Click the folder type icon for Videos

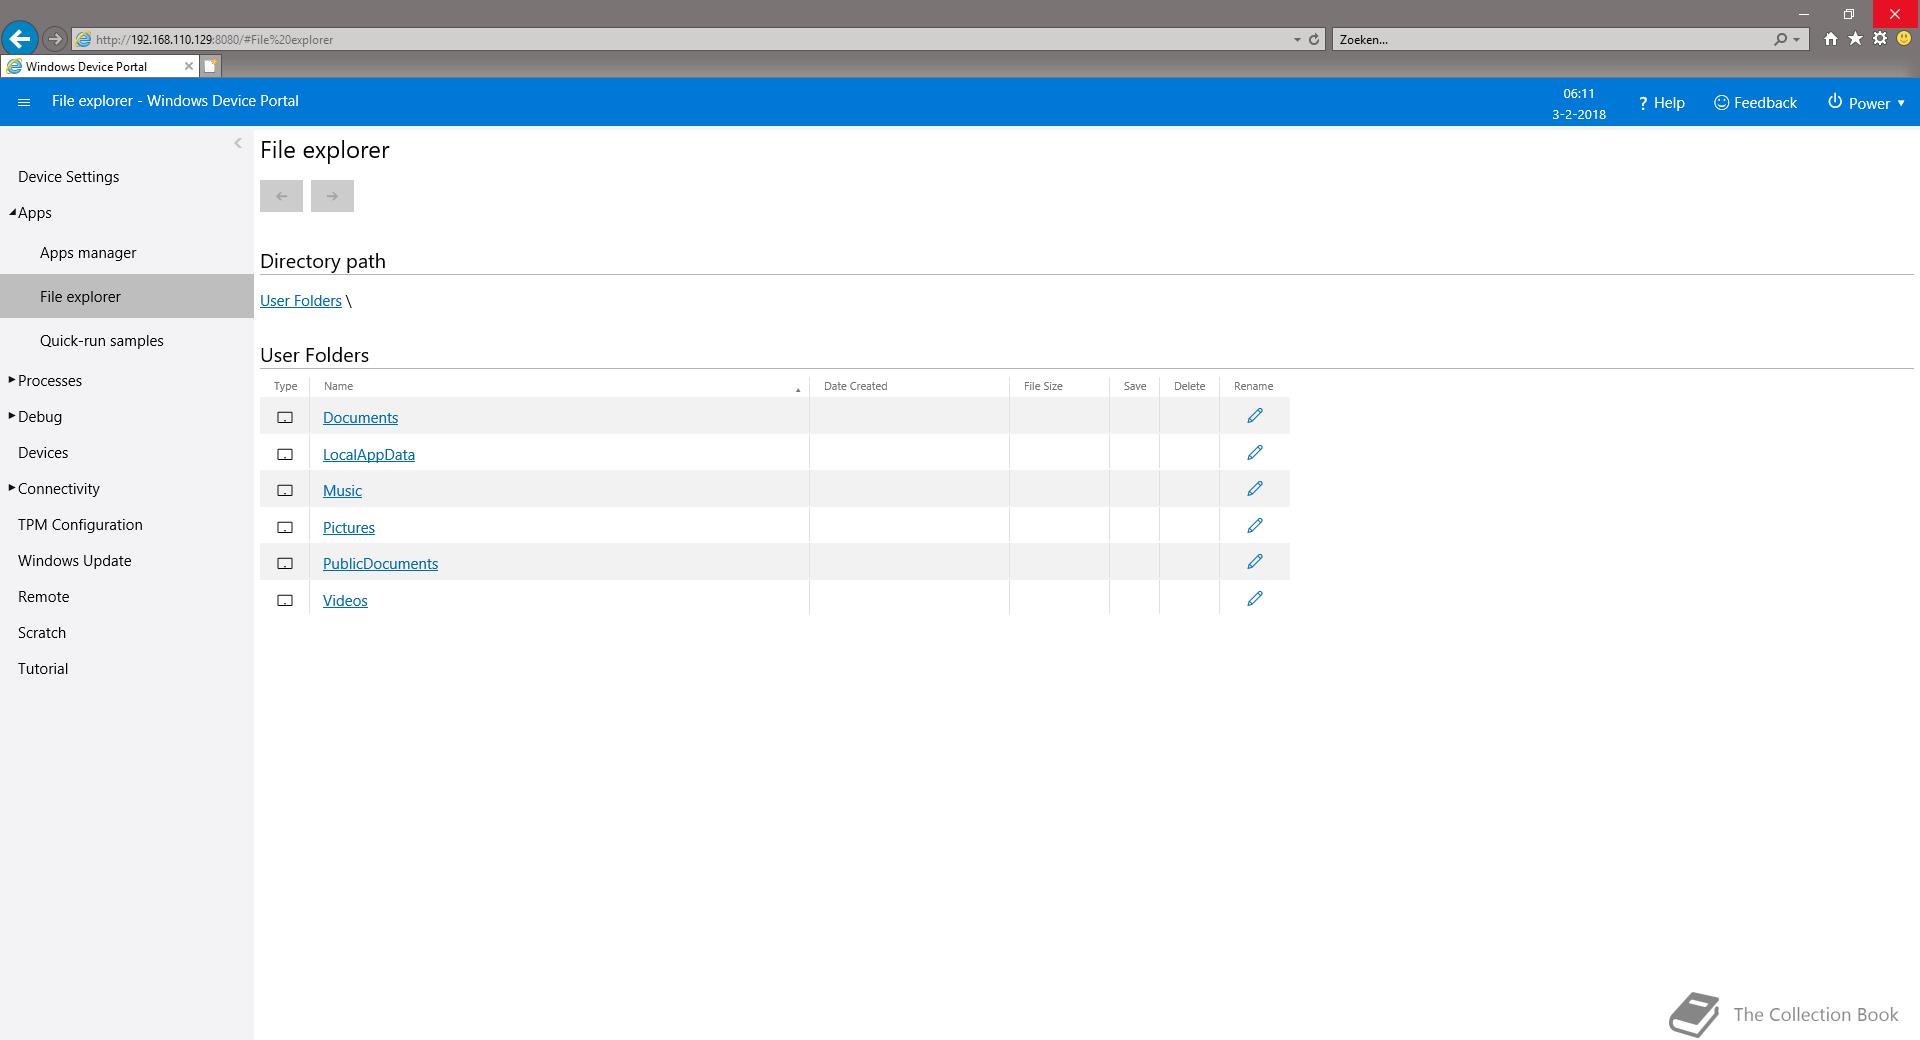click(285, 600)
